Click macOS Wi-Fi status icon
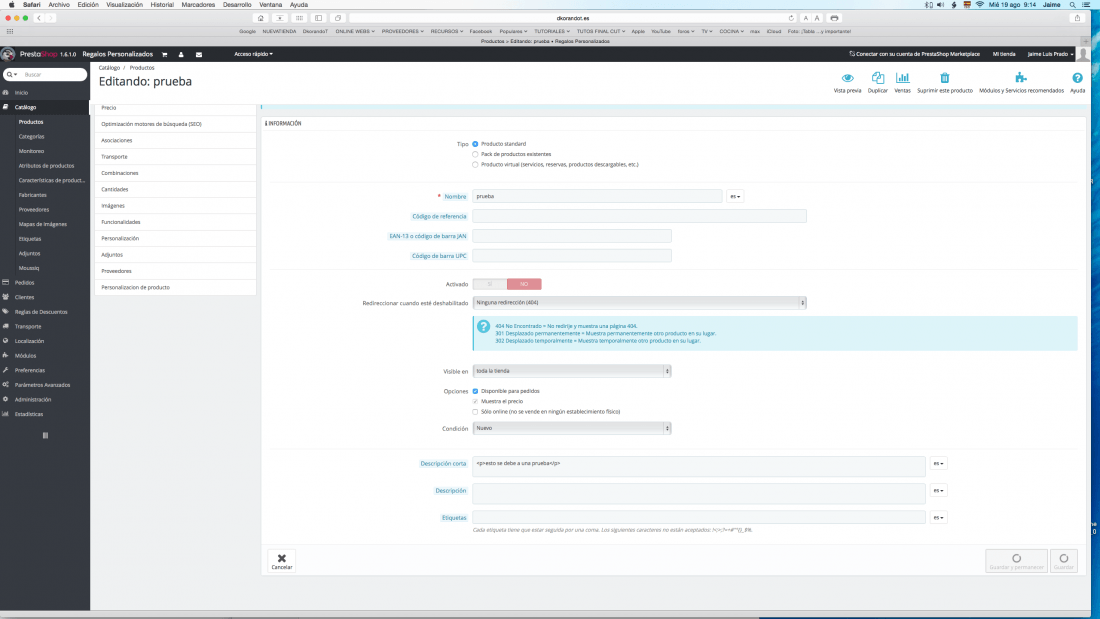 979,5
